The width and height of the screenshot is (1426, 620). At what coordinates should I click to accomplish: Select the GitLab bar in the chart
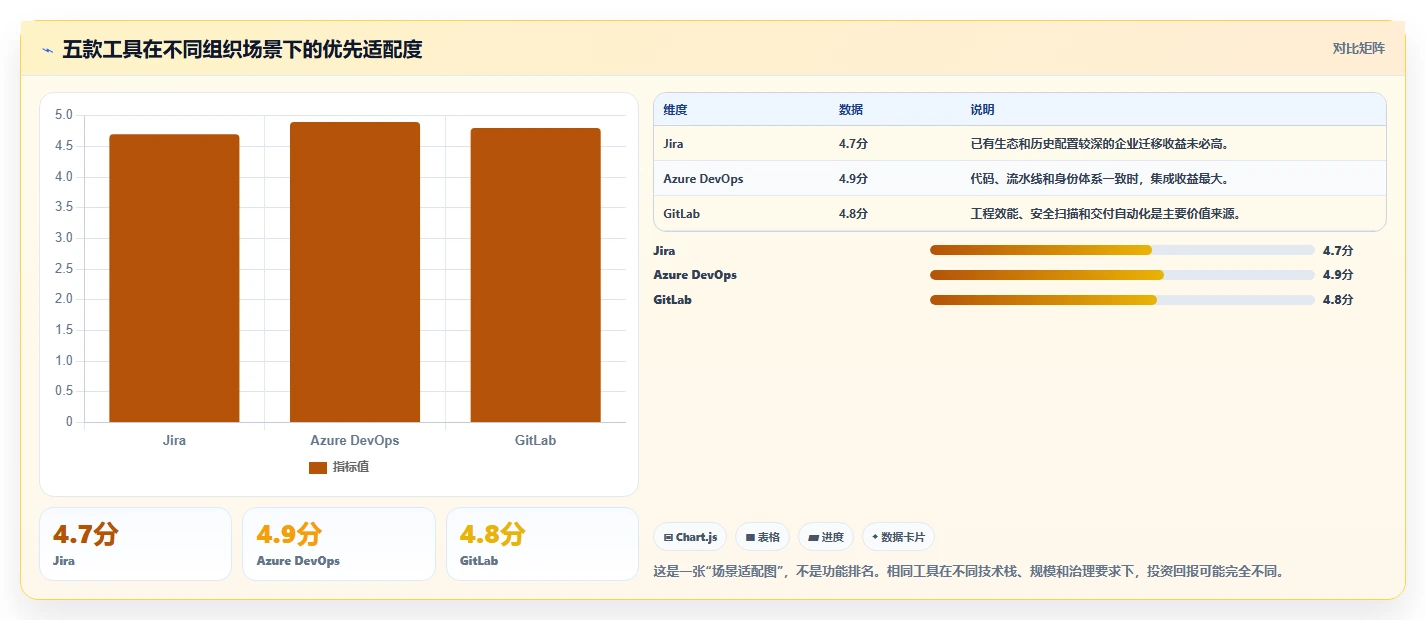(536, 275)
